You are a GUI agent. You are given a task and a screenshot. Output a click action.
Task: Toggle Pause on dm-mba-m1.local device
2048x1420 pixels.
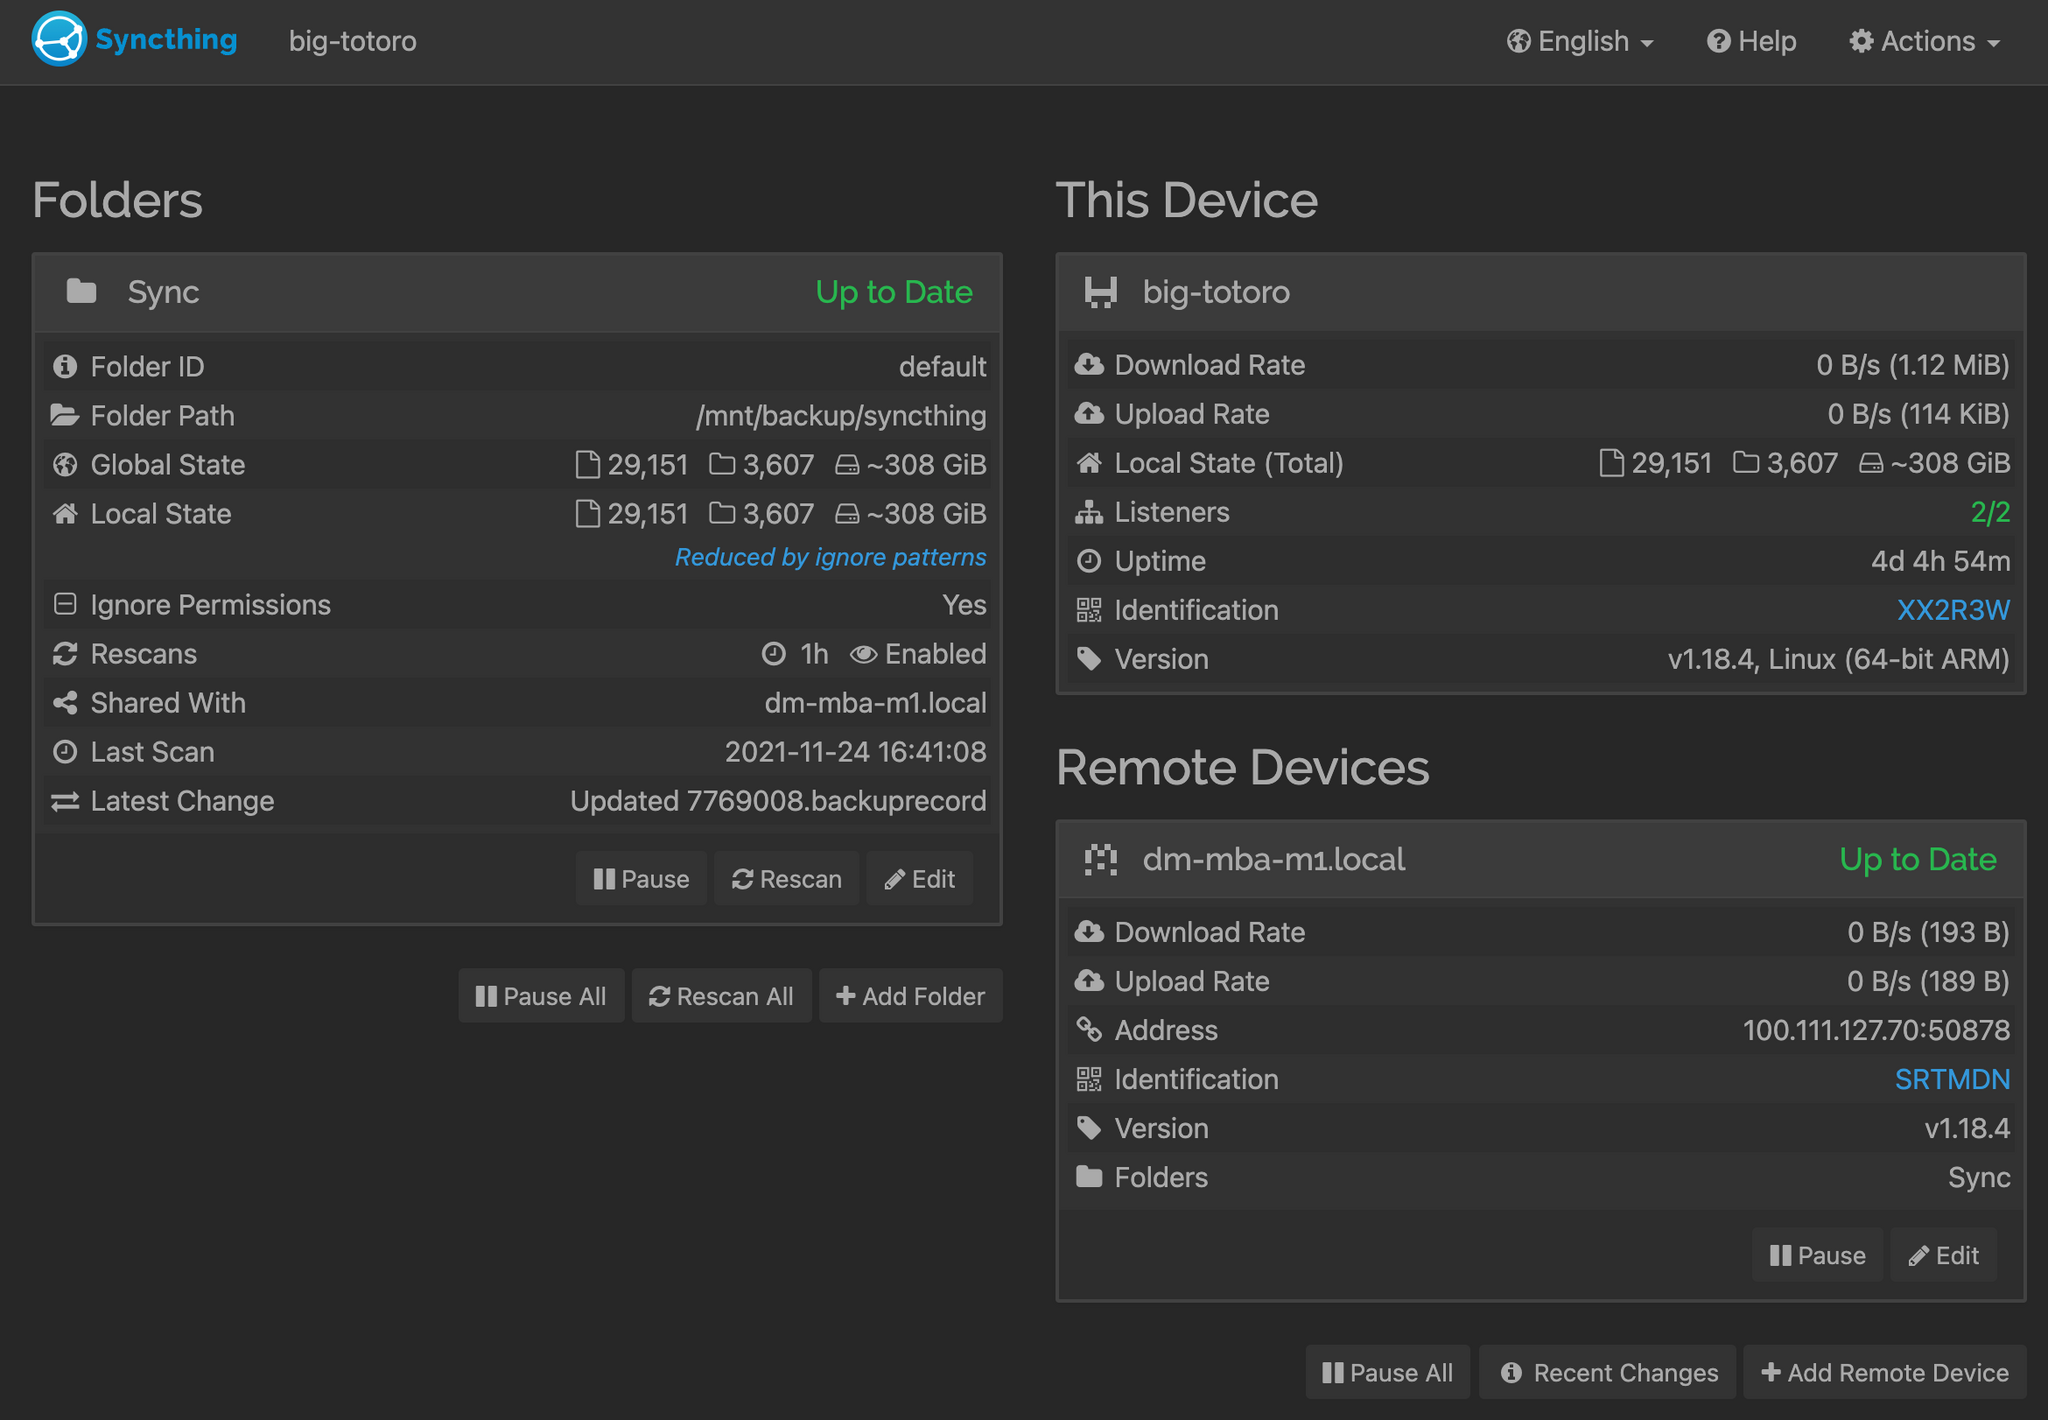(x=1818, y=1253)
